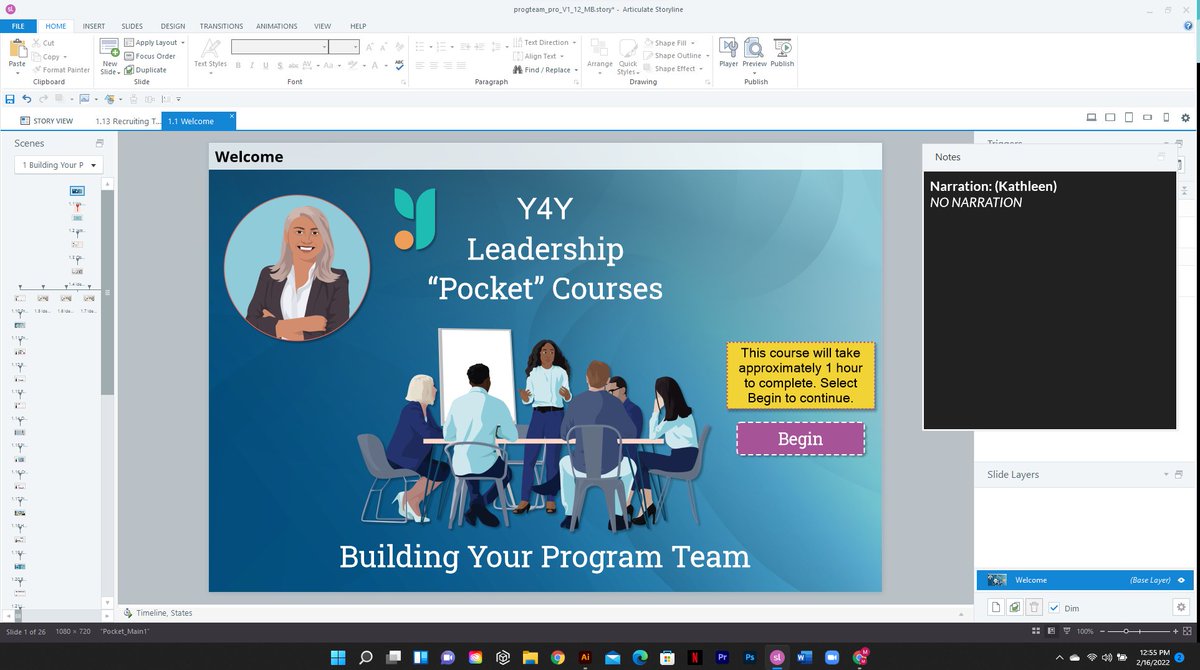The width and height of the screenshot is (1200, 670).
Task: Toggle Italic formatting
Action: [252, 65]
